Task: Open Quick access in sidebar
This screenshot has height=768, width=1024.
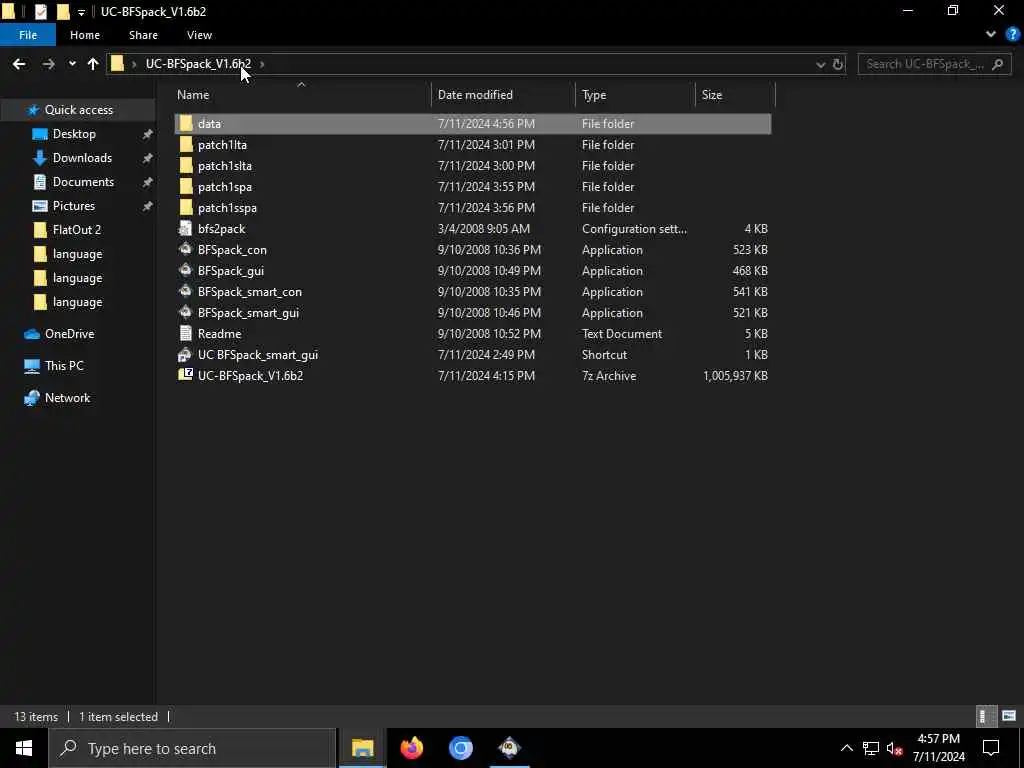Action: click(78, 110)
